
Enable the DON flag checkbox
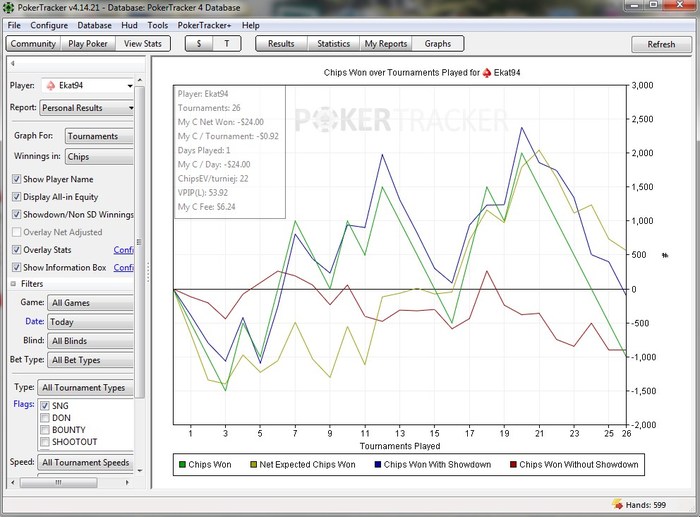(45, 418)
